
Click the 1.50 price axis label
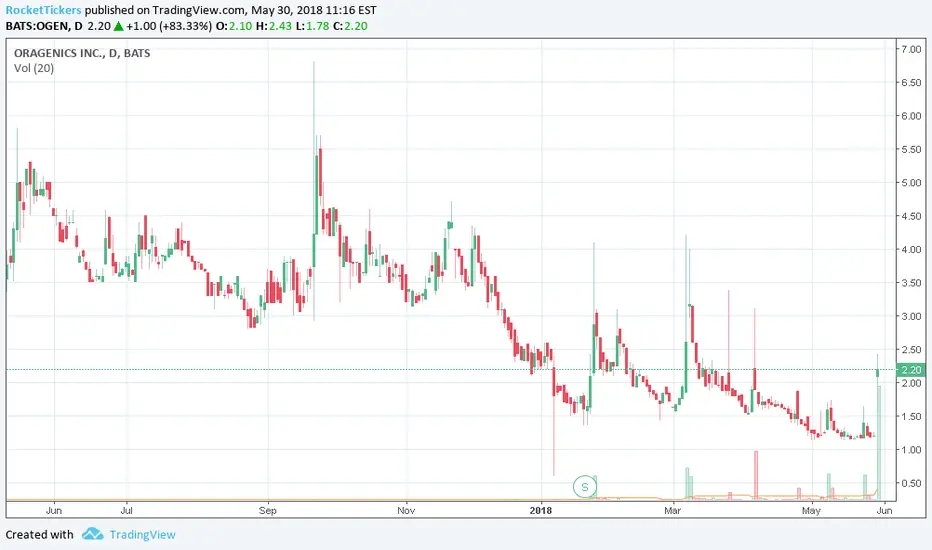pos(911,417)
